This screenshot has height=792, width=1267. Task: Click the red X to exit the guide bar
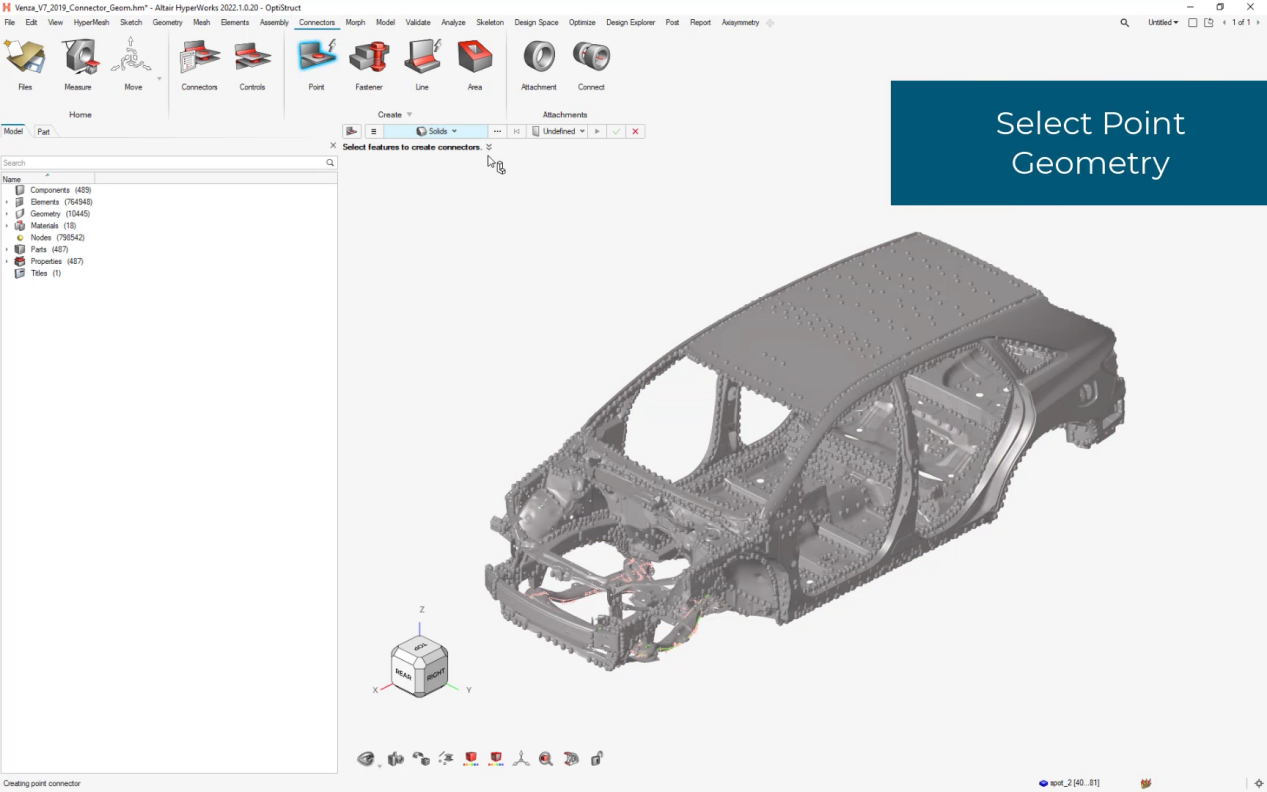click(635, 131)
